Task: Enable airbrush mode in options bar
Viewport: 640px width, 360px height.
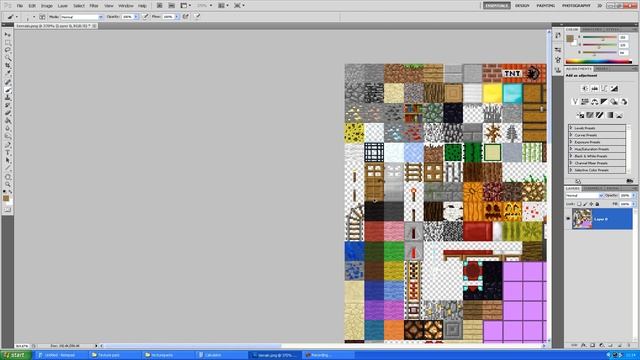Action: pyautogui.click(x=186, y=17)
